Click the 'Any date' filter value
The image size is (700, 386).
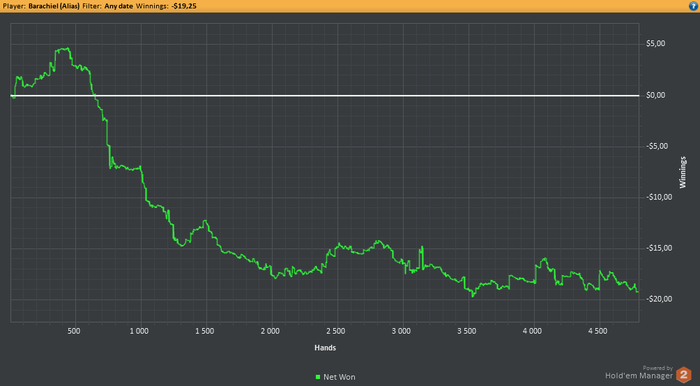[119, 6]
